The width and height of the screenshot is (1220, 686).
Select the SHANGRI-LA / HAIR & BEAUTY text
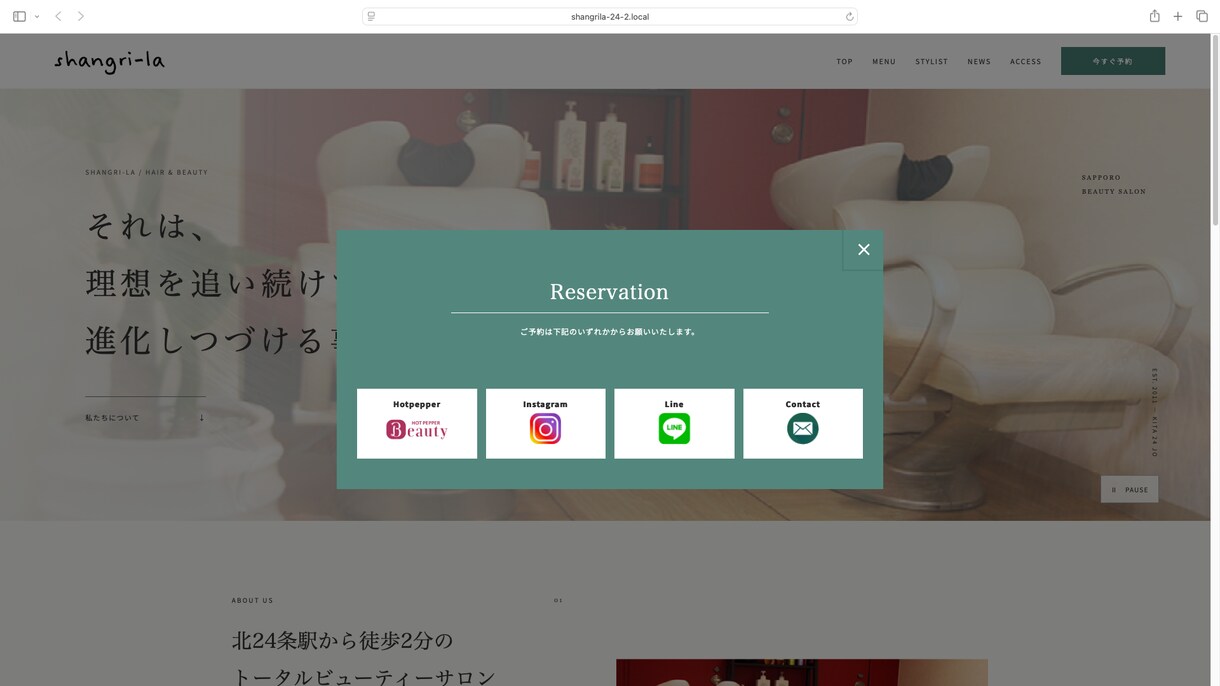coord(147,172)
